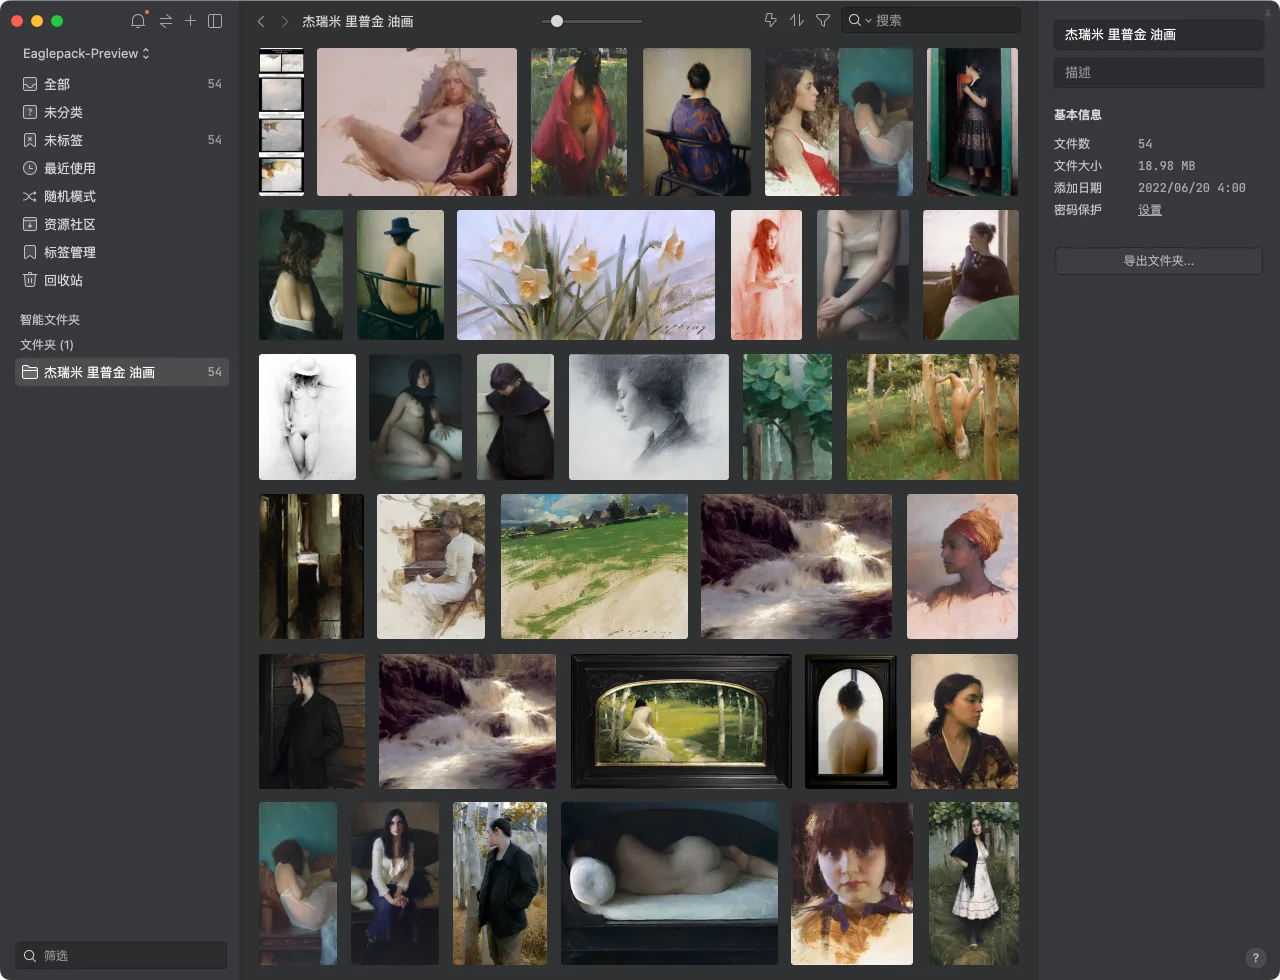Collapse the 文件夹 (1) section
Viewport: 1280px width, 980px height.
point(47,344)
